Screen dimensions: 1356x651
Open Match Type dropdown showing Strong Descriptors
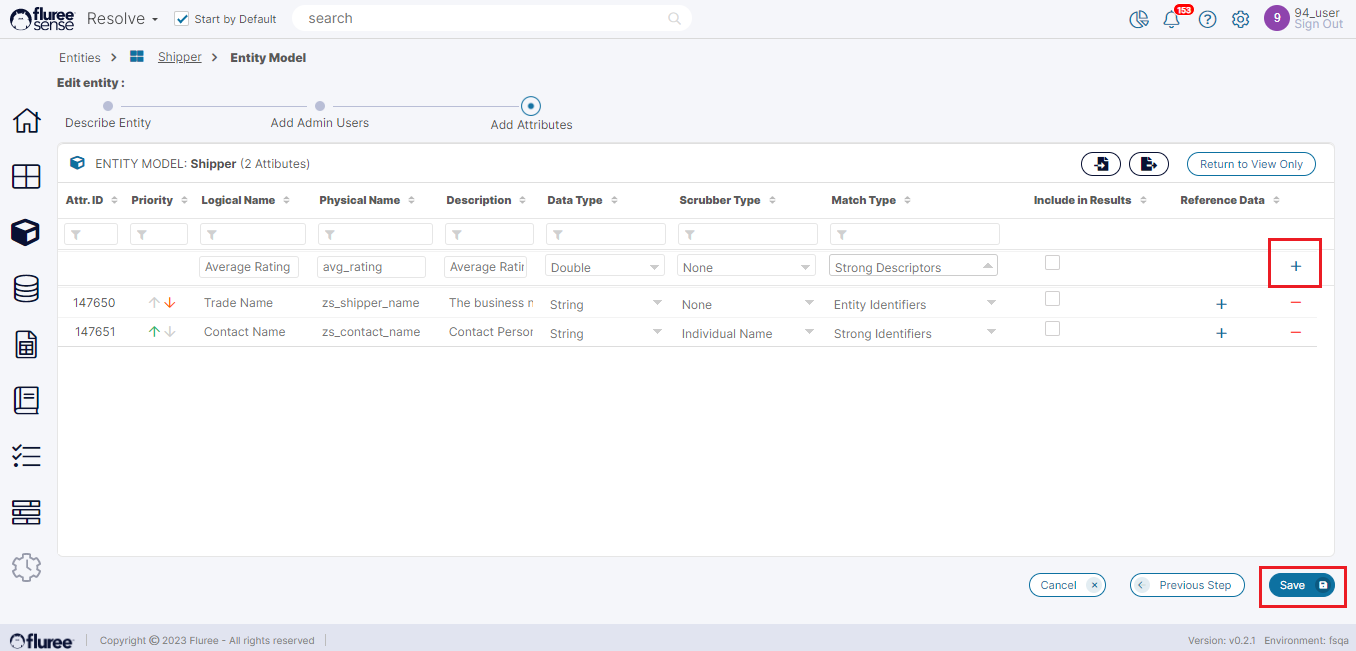[x=913, y=267]
